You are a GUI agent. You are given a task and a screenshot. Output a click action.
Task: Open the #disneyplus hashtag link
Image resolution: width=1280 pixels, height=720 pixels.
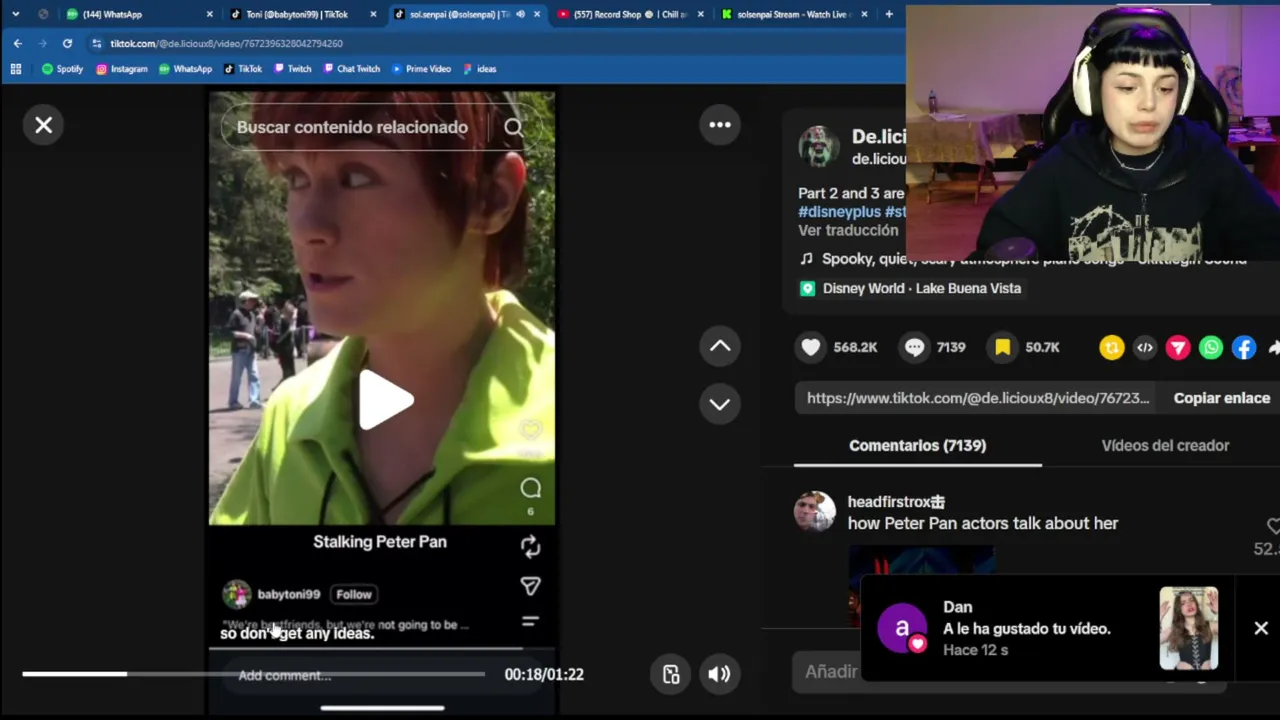(839, 212)
